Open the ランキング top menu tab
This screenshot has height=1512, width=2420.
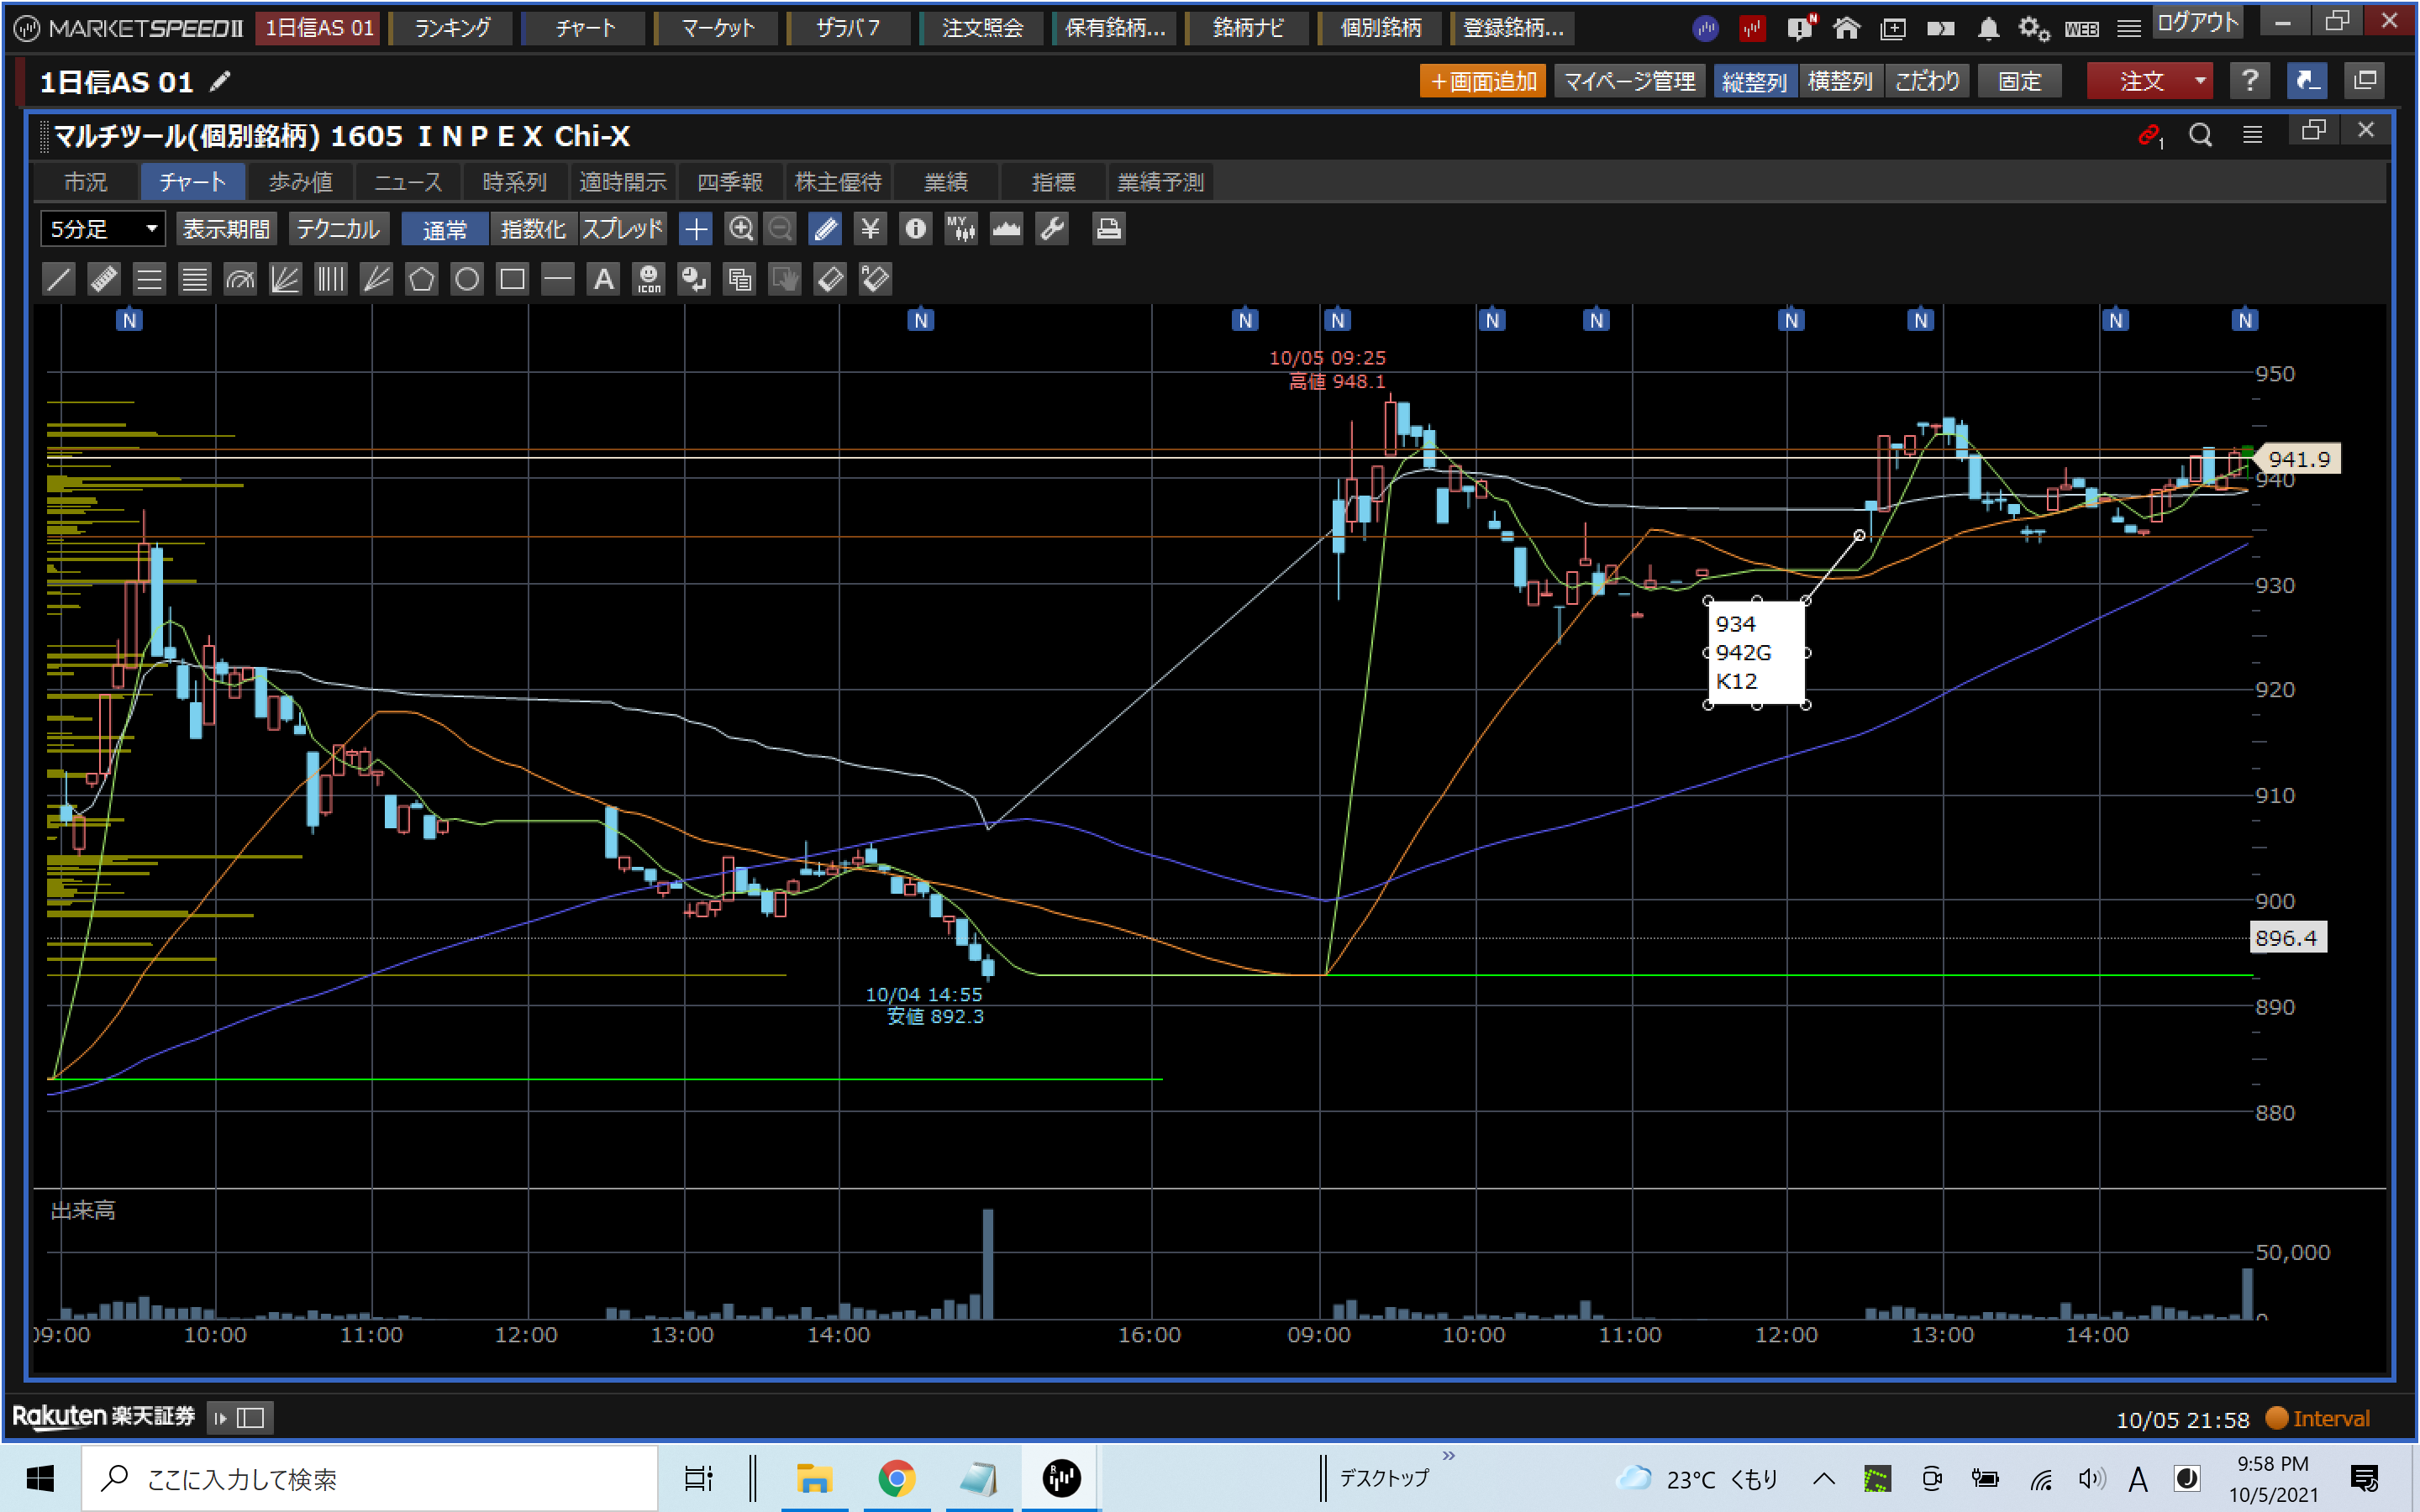pyautogui.click(x=452, y=28)
